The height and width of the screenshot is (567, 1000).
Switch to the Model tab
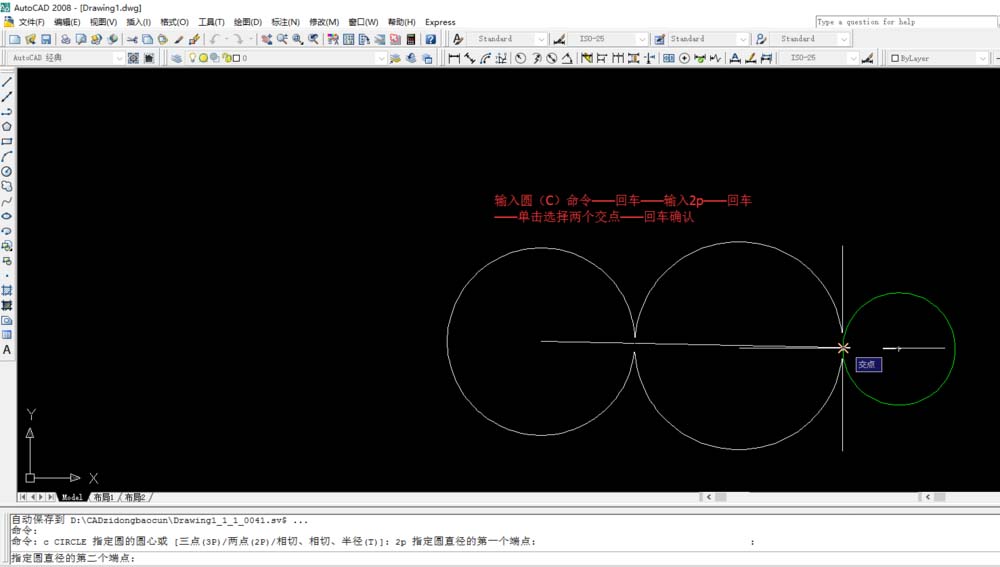click(x=72, y=497)
